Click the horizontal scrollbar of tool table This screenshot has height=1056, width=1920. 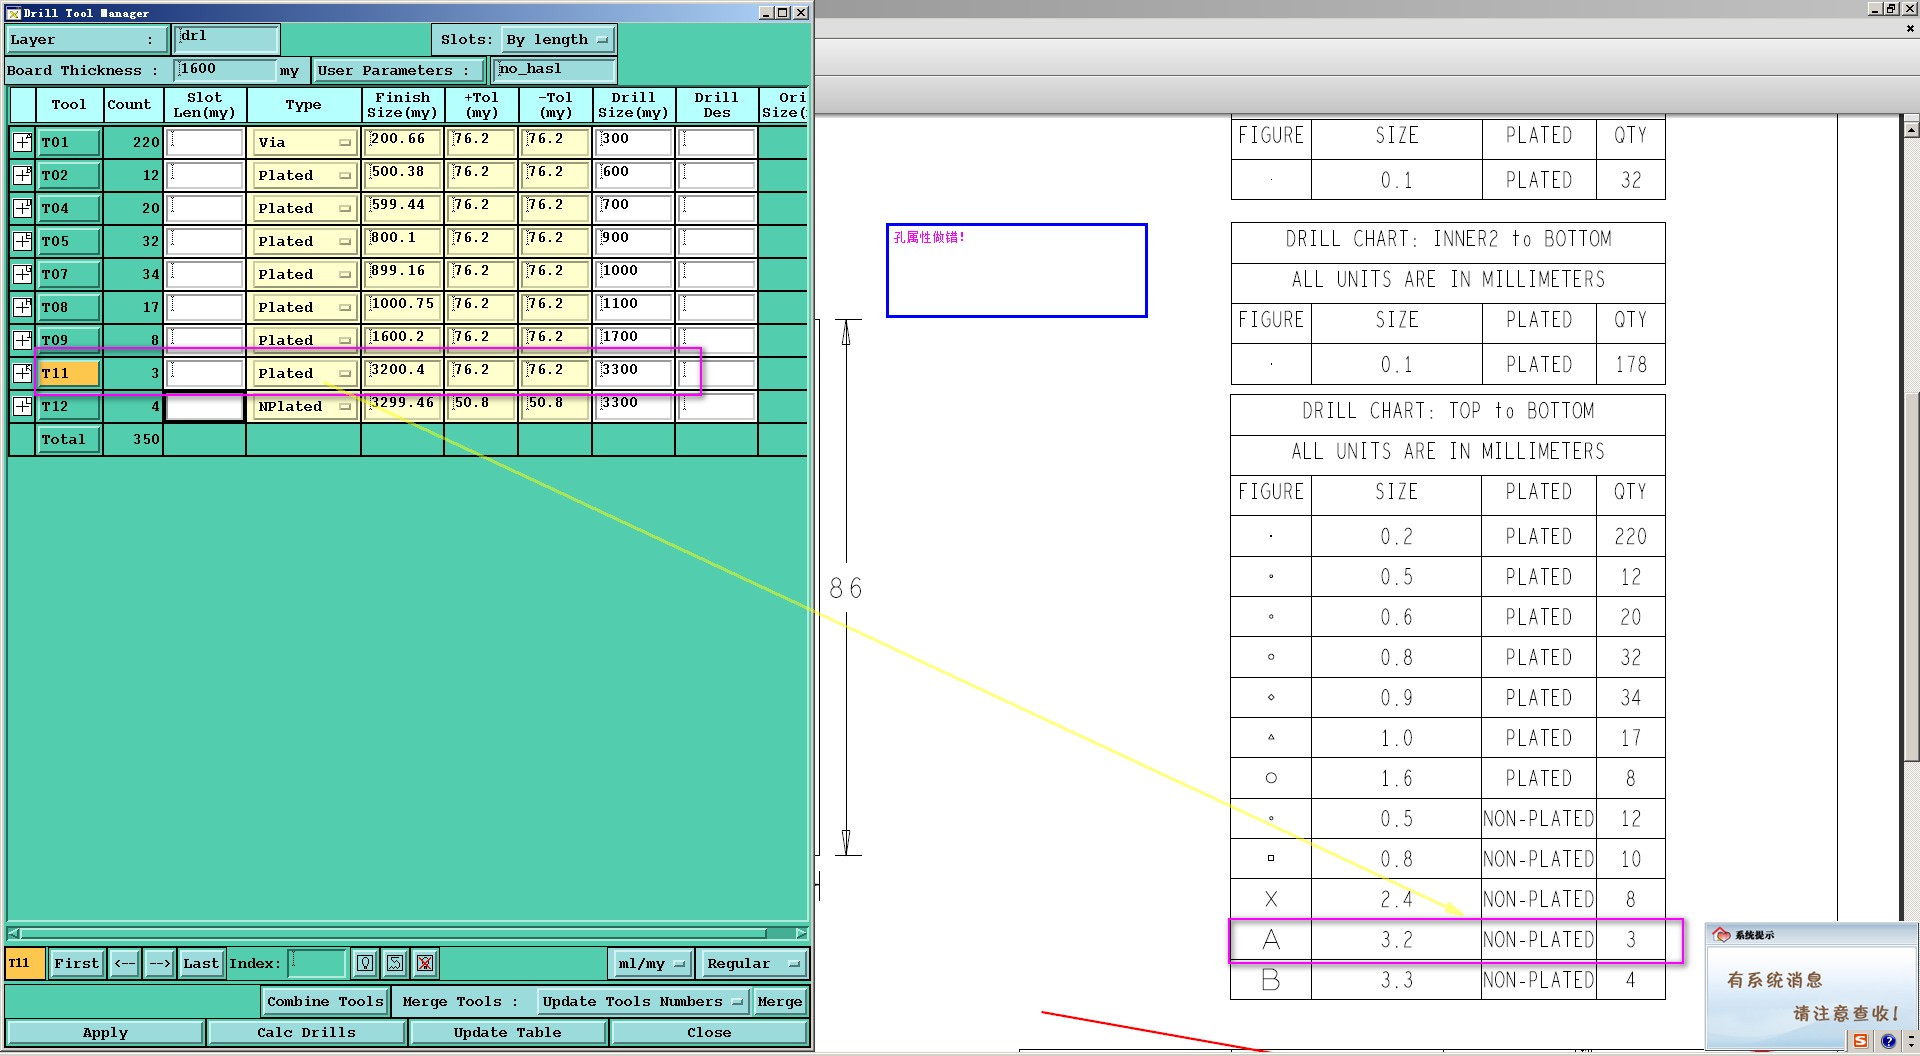[408, 933]
